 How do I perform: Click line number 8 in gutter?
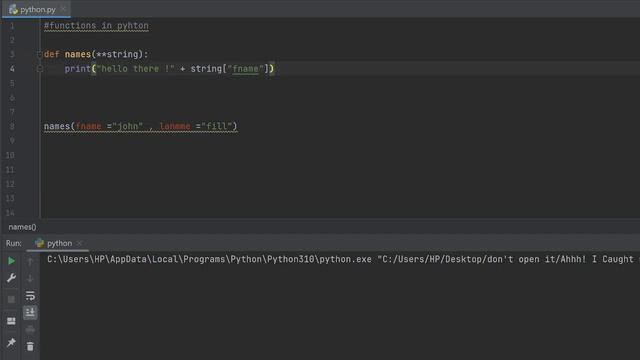[12, 127]
